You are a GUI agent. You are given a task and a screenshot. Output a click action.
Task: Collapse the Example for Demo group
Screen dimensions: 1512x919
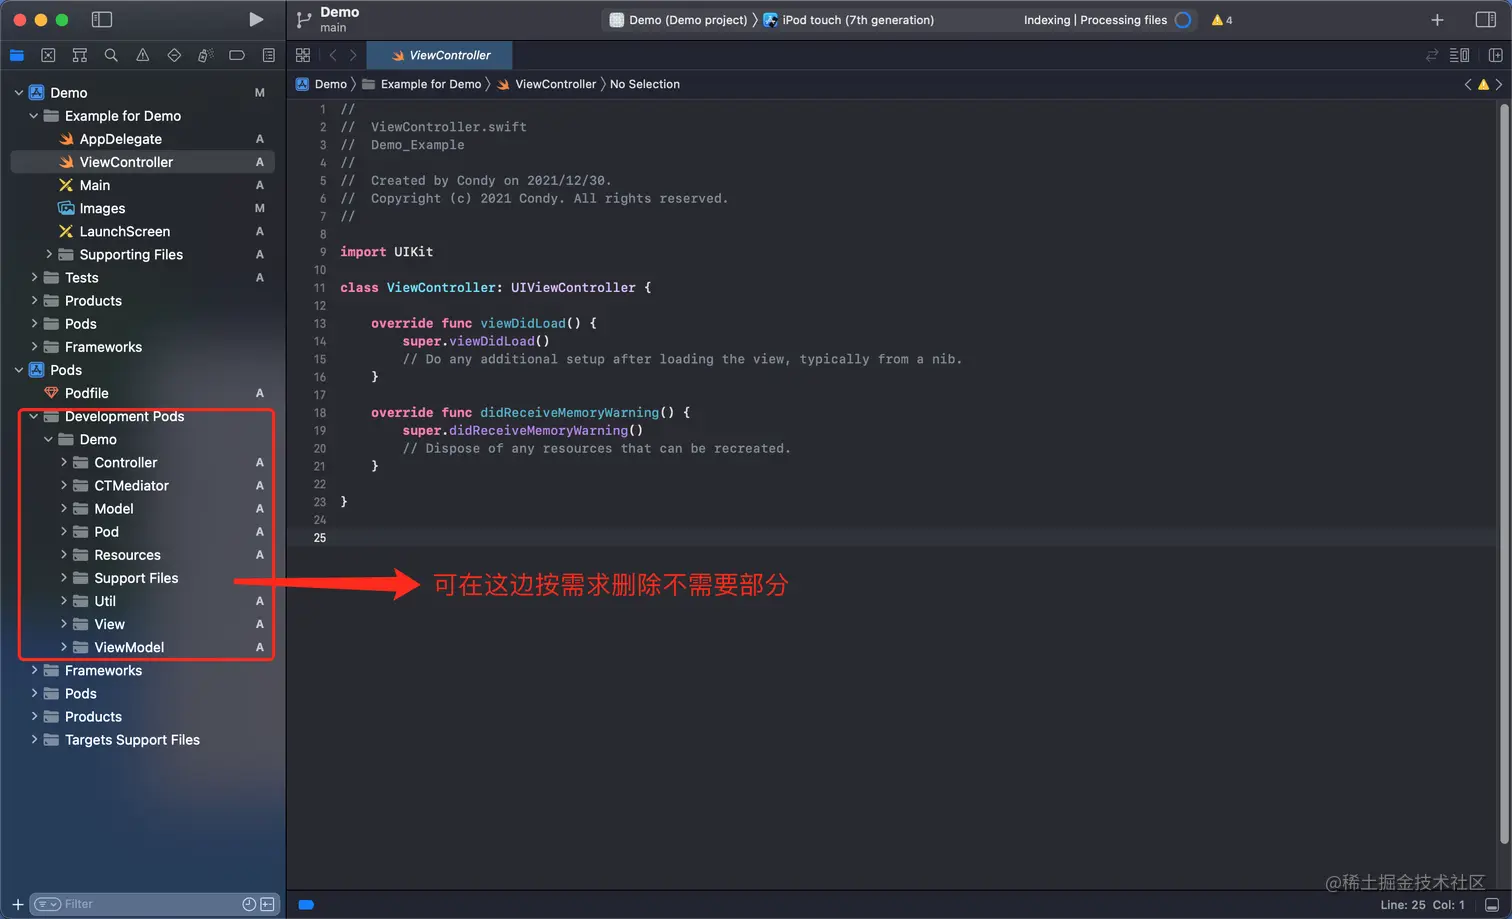point(33,116)
